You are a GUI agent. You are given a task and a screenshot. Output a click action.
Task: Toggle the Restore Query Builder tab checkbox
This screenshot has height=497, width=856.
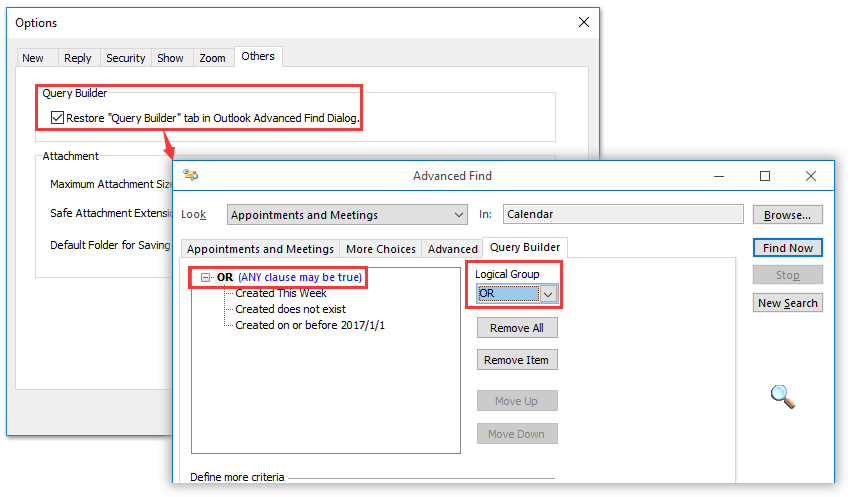[x=58, y=118]
